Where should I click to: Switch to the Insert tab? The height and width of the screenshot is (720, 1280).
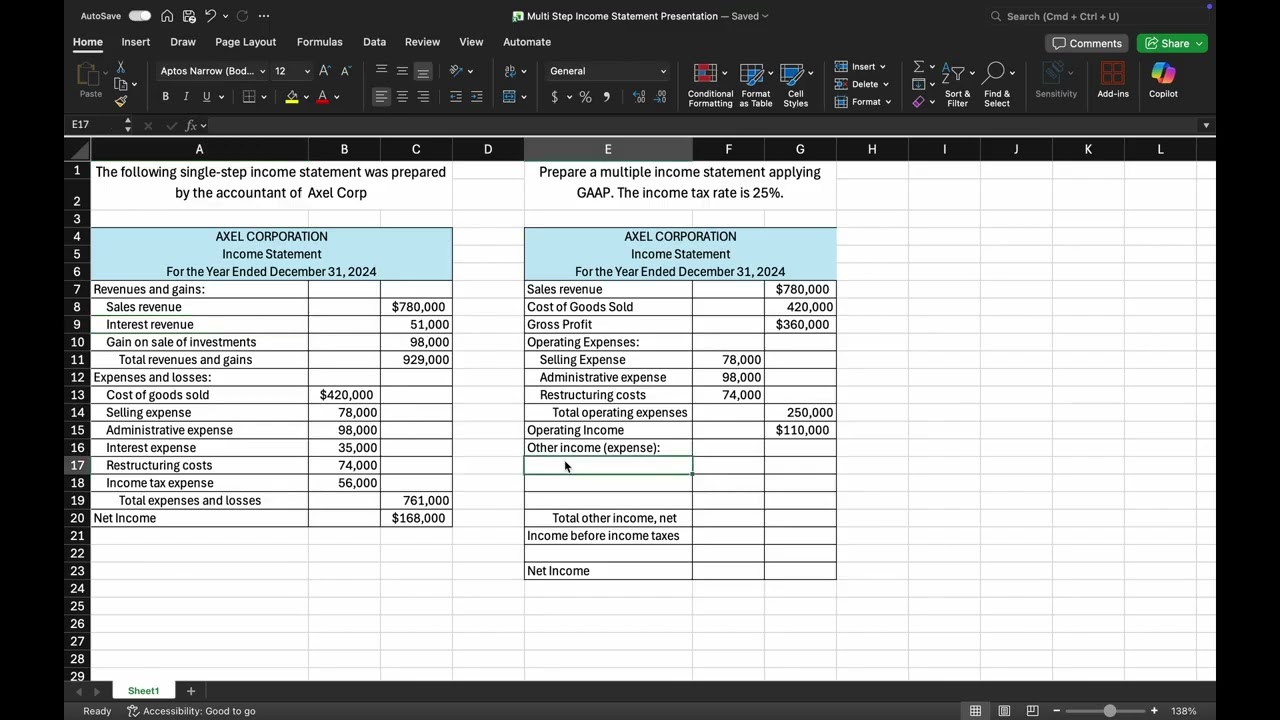[136, 42]
